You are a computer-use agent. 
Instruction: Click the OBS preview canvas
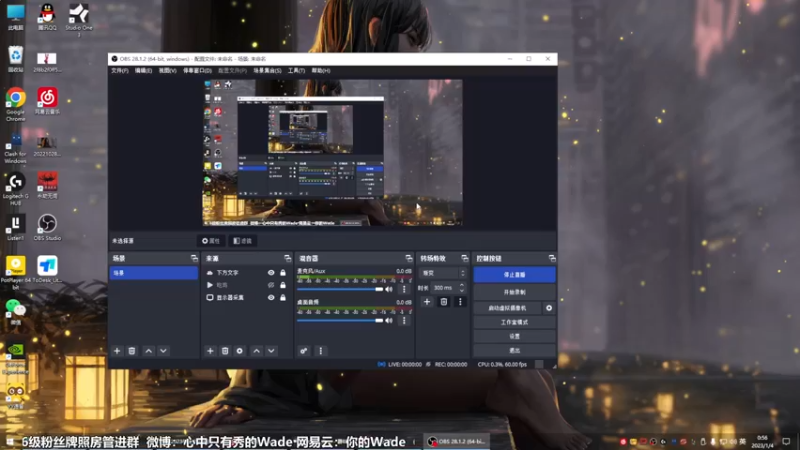[333, 152]
